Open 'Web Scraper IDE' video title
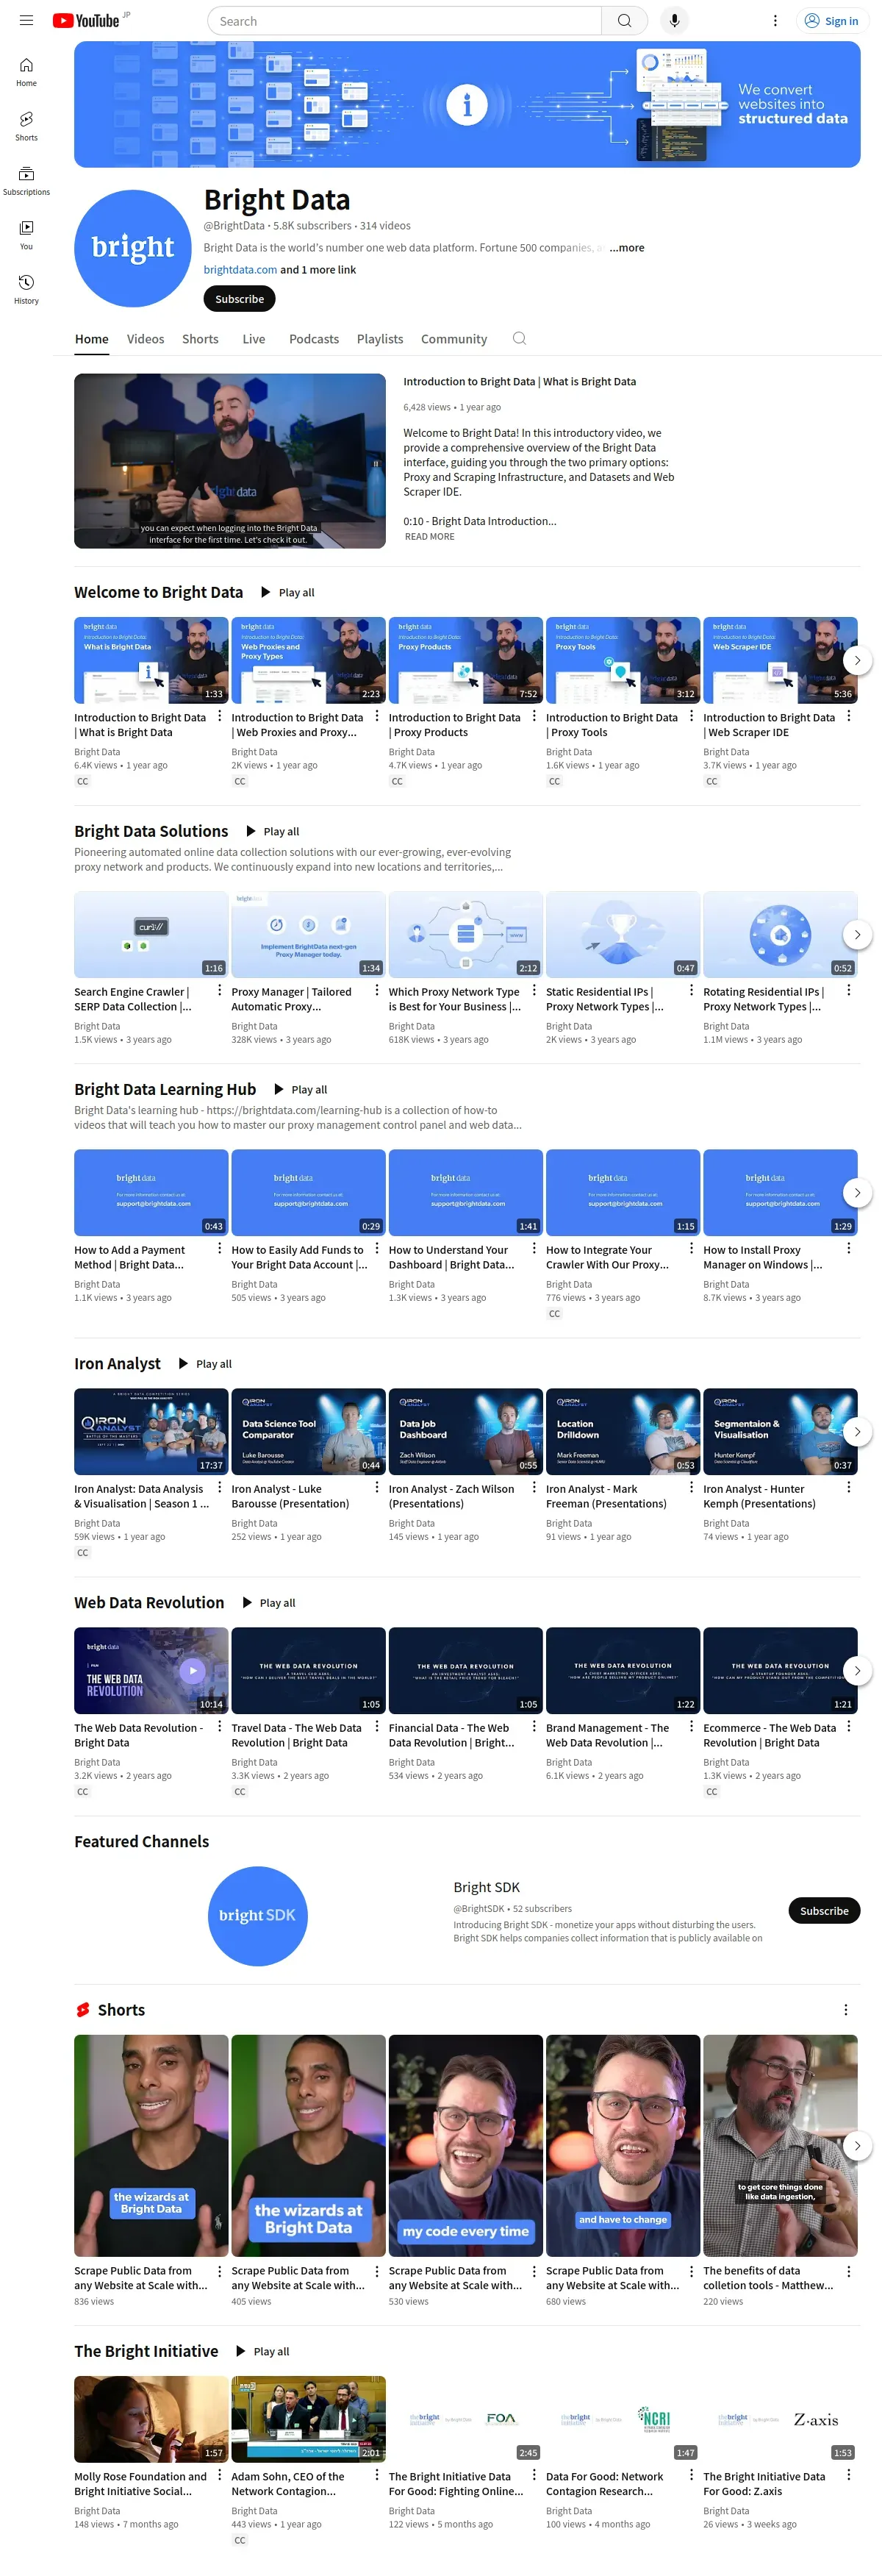The image size is (882, 2576). (x=769, y=725)
